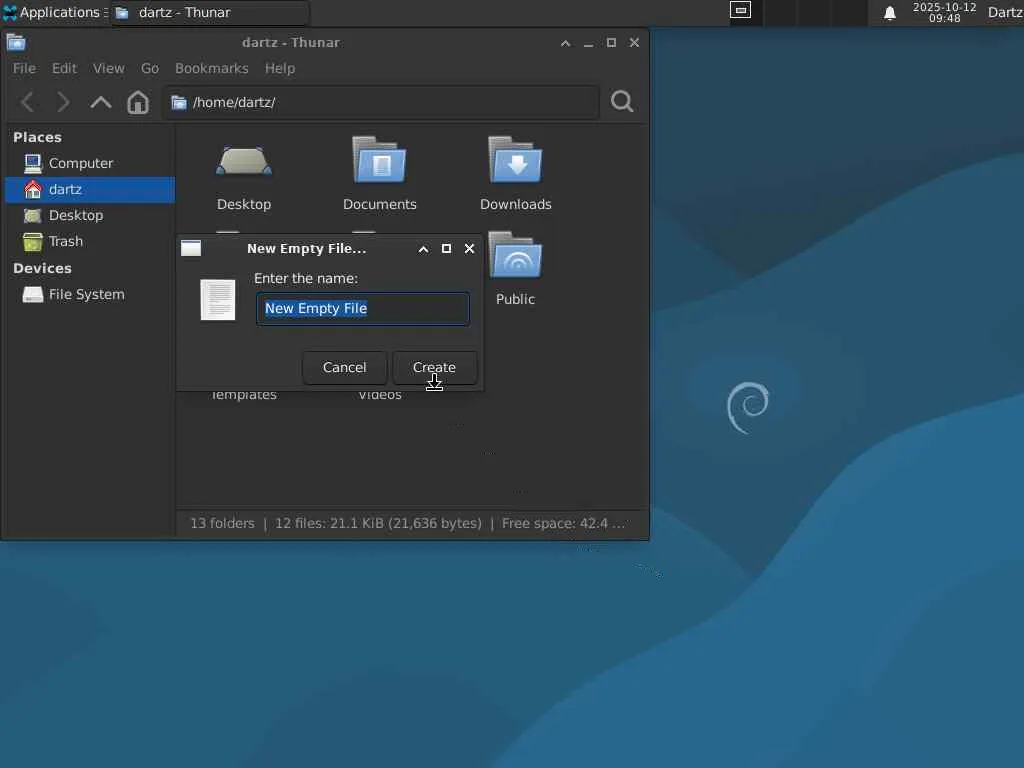The image size is (1024, 768).
Task: Select the Public folder icon
Action: (515, 255)
